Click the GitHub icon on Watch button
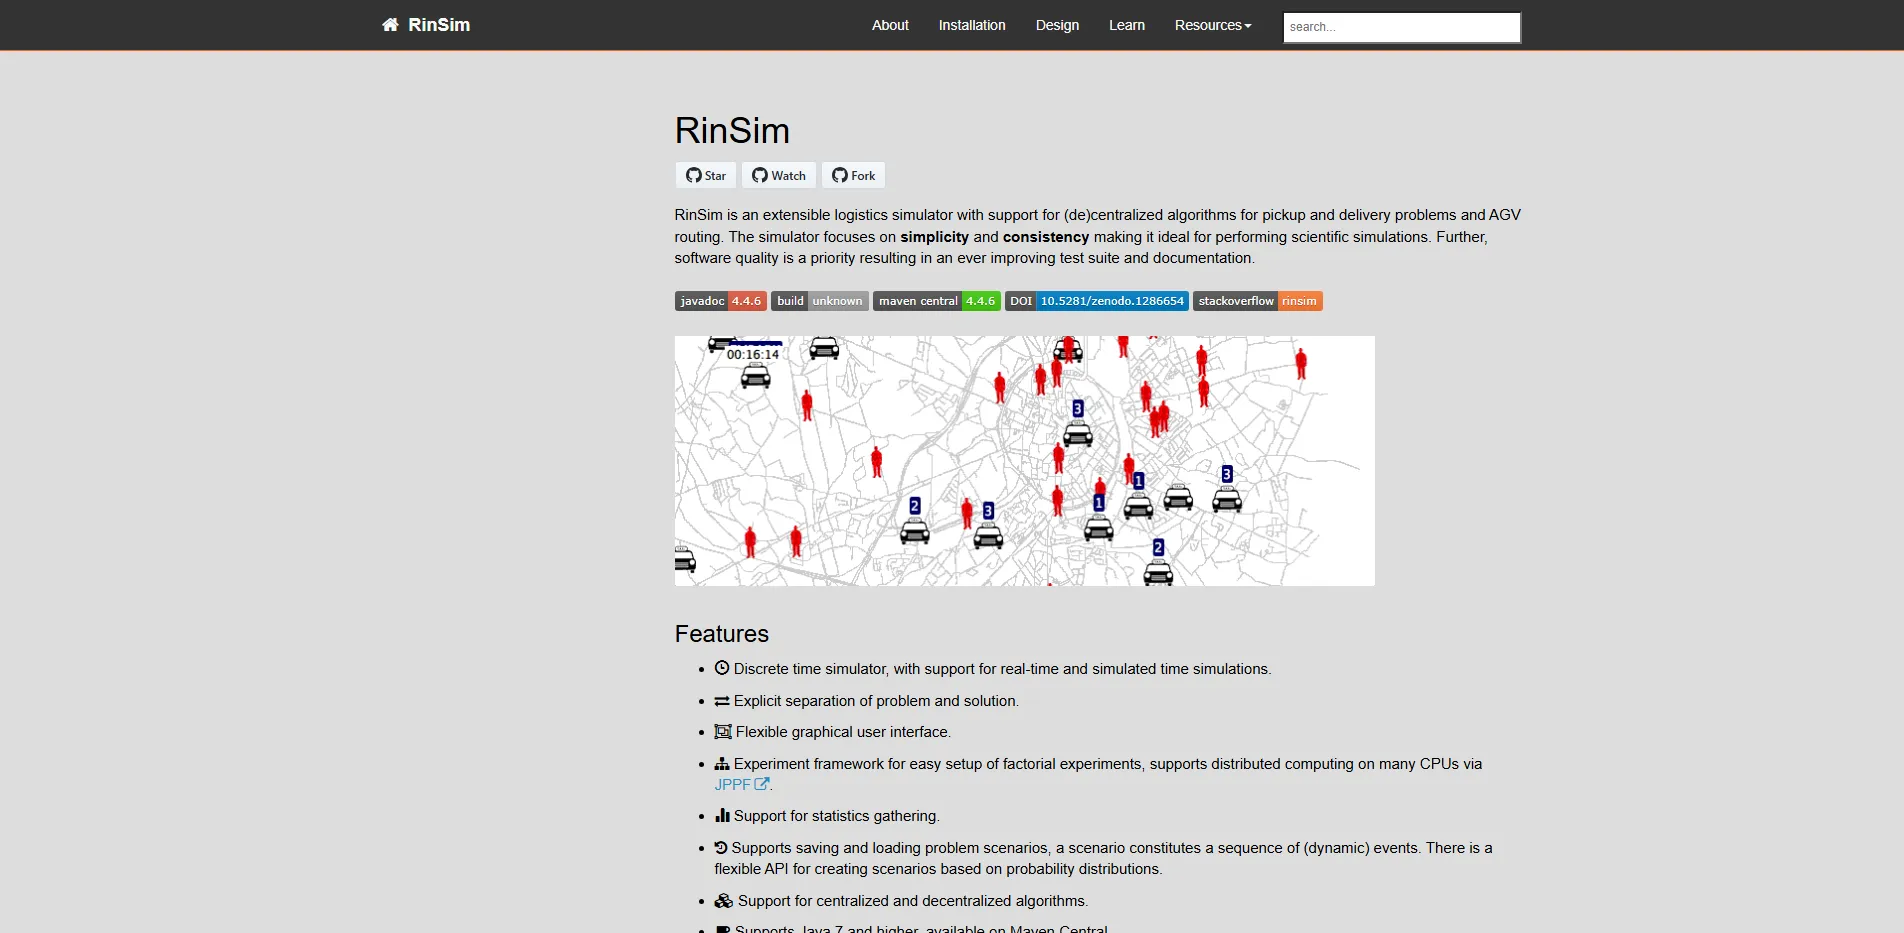The image size is (1904, 933). [760, 175]
